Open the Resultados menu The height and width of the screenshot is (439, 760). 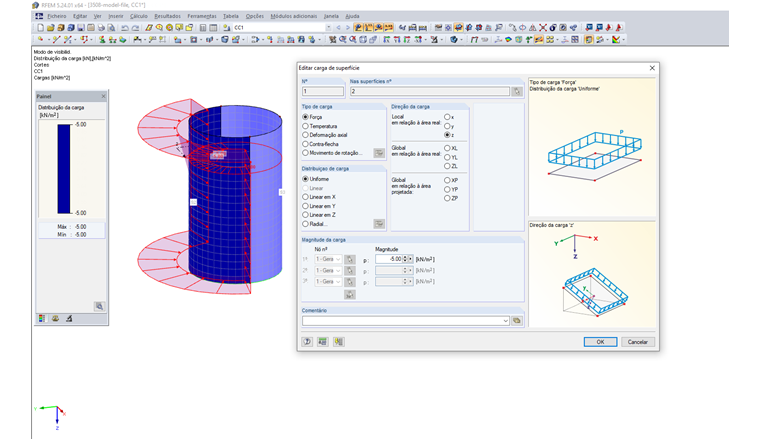click(x=168, y=16)
